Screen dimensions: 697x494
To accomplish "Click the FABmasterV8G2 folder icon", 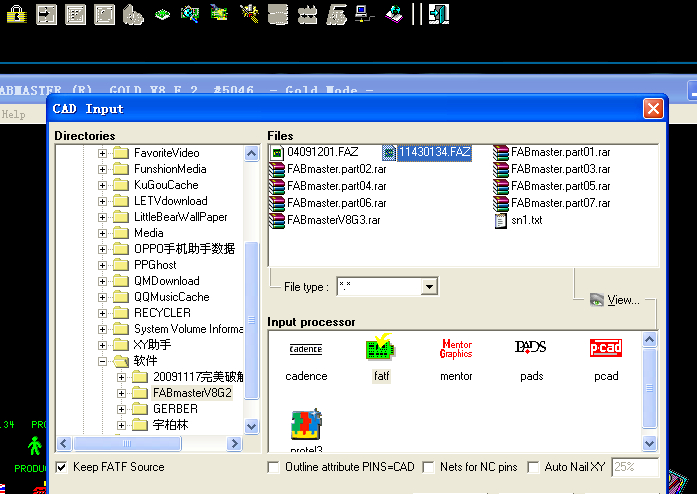I will coord(140,393).
